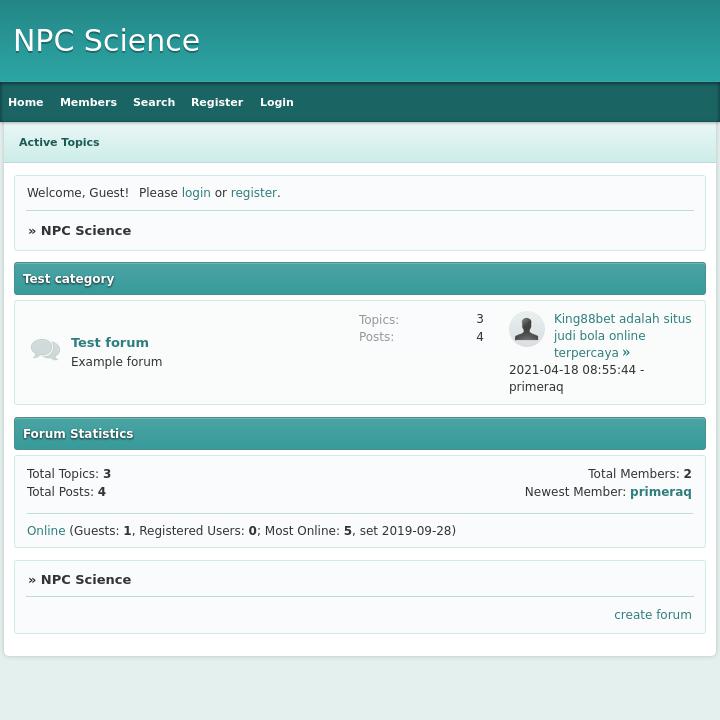Viewport: 720px width, 720px height.
Task: Click the Online users link
Action: 46,531
